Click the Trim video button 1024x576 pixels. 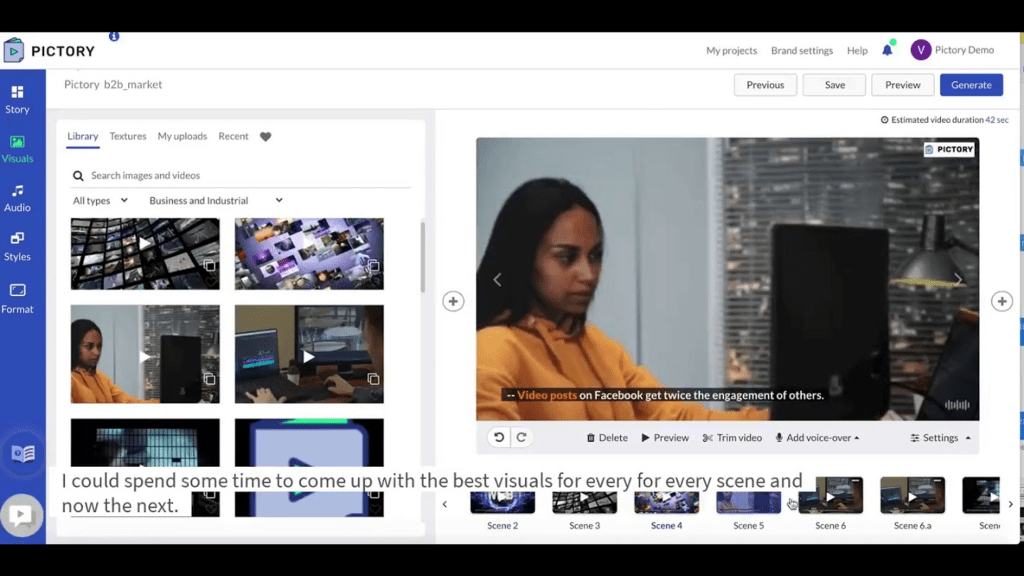pos(732,438)
